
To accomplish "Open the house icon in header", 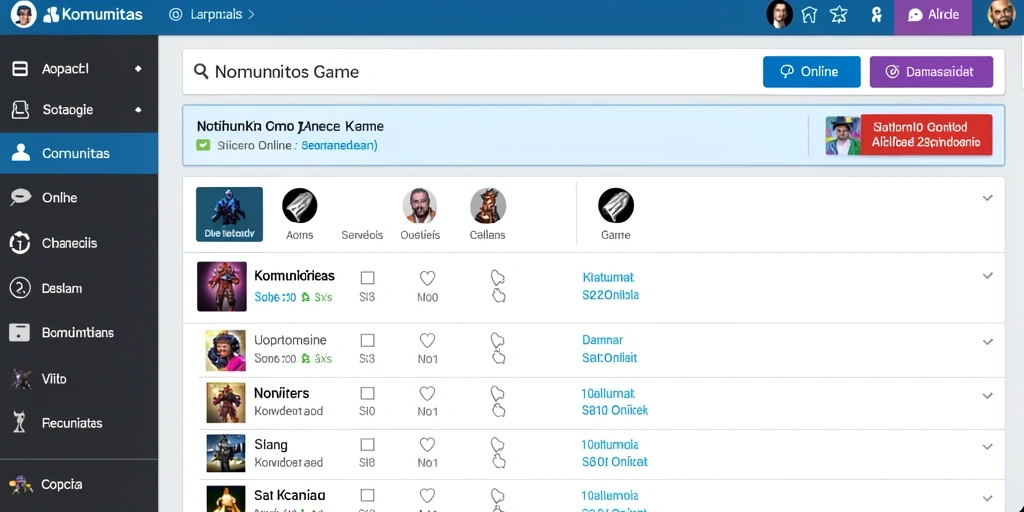I will pyautogui.click(x=809, y=14).
